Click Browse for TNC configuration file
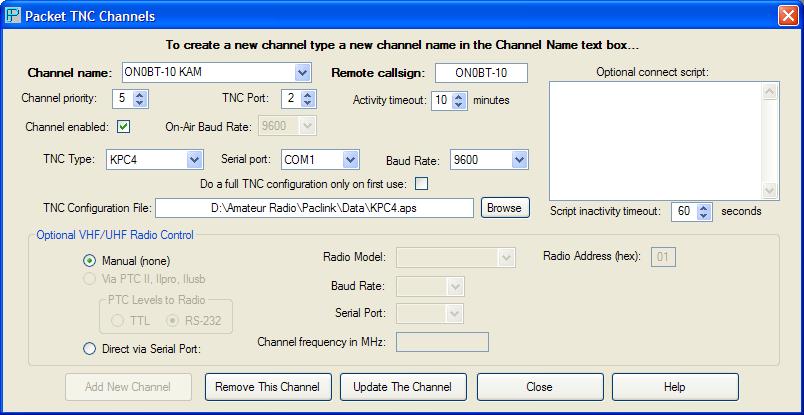Screen dimensions: 804x415 coord(505,208)
